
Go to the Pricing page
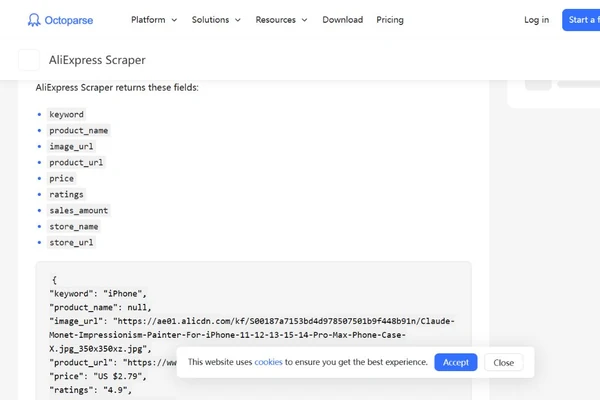point(390,20)
